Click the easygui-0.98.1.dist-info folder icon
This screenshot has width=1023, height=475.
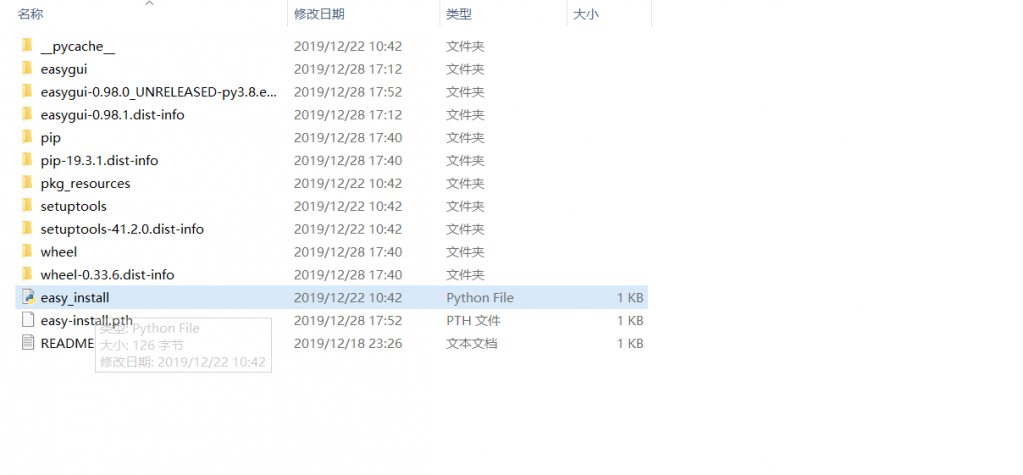pyautogui.click(x=27, y=114)
